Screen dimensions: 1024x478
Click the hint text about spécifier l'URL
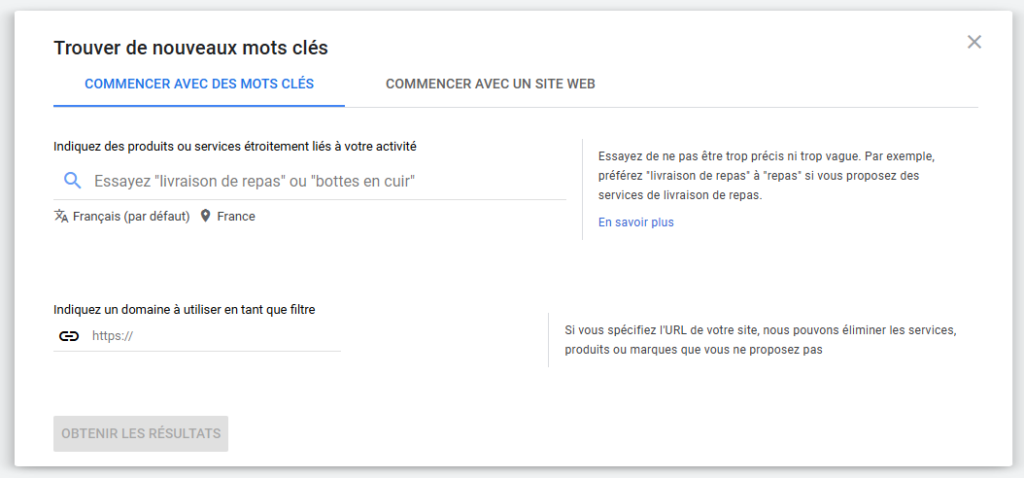(x=761, y=330)
